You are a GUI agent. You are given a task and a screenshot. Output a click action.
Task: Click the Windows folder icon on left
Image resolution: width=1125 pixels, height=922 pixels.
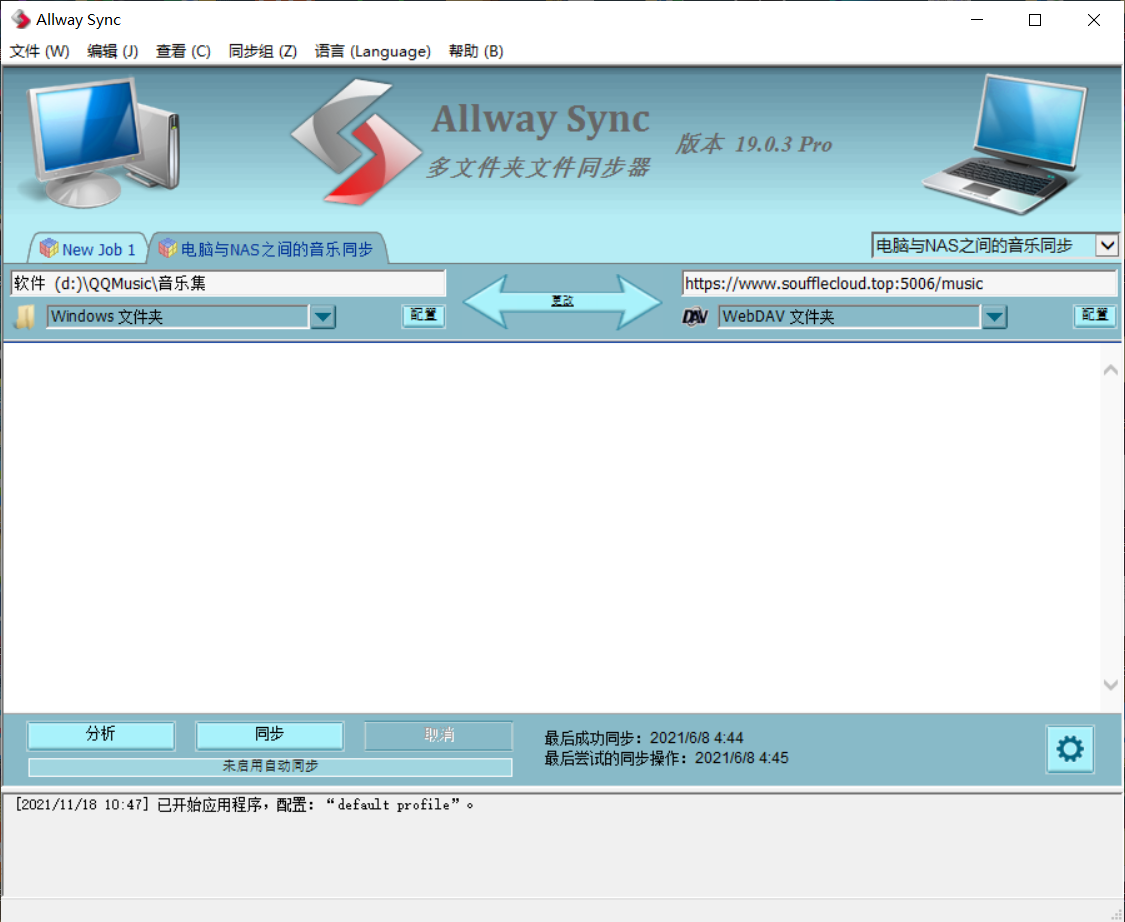click(25, 316)
